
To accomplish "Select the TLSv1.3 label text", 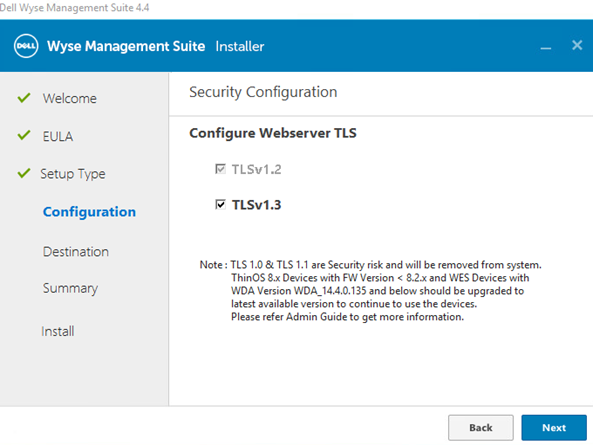I will click(256, 205).
